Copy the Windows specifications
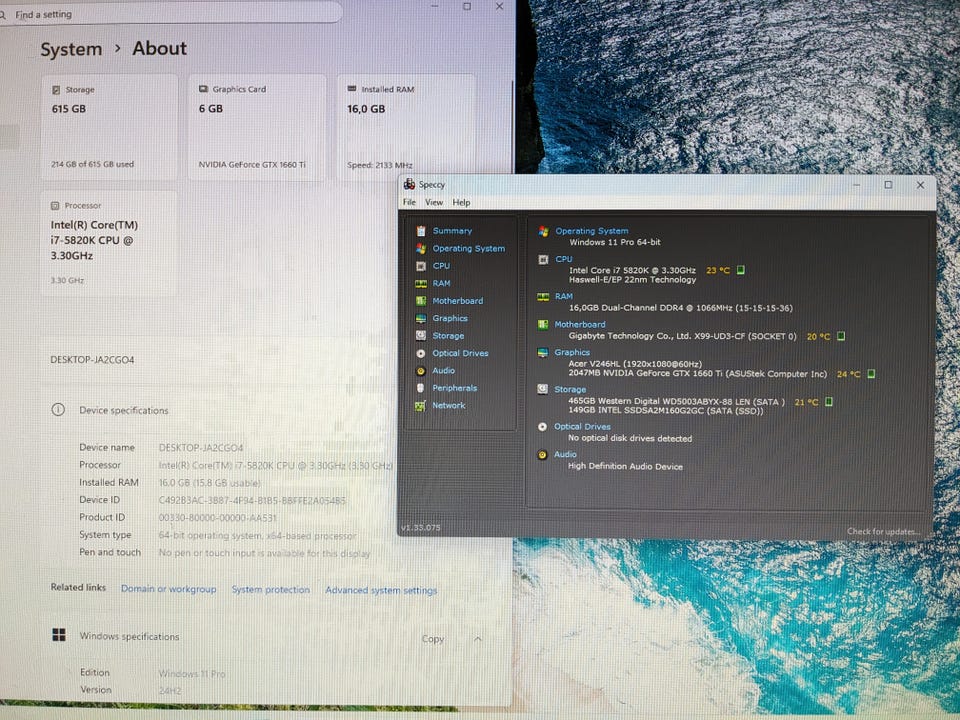Image resolution: width=960 pixels, height=720 pixels. pyautogui.click(x=433, y=639)
